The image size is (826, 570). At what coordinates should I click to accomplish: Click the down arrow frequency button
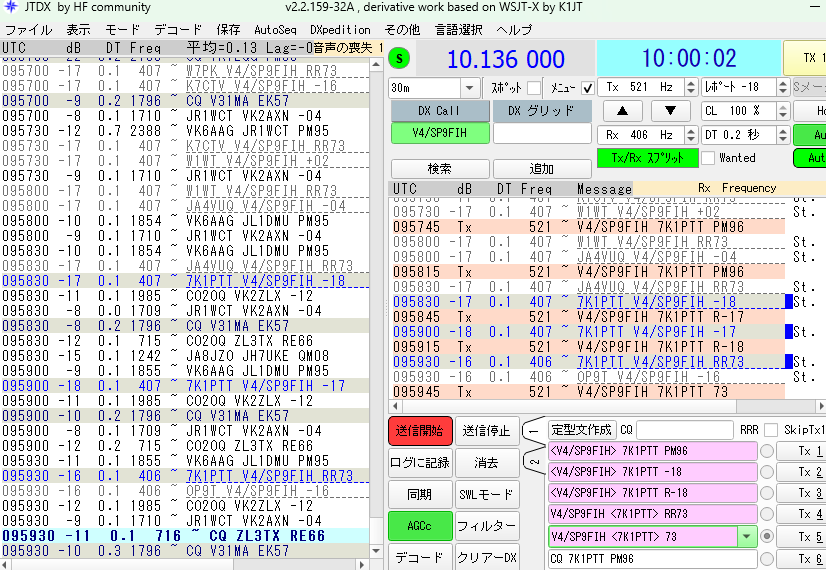click(670, 111)
